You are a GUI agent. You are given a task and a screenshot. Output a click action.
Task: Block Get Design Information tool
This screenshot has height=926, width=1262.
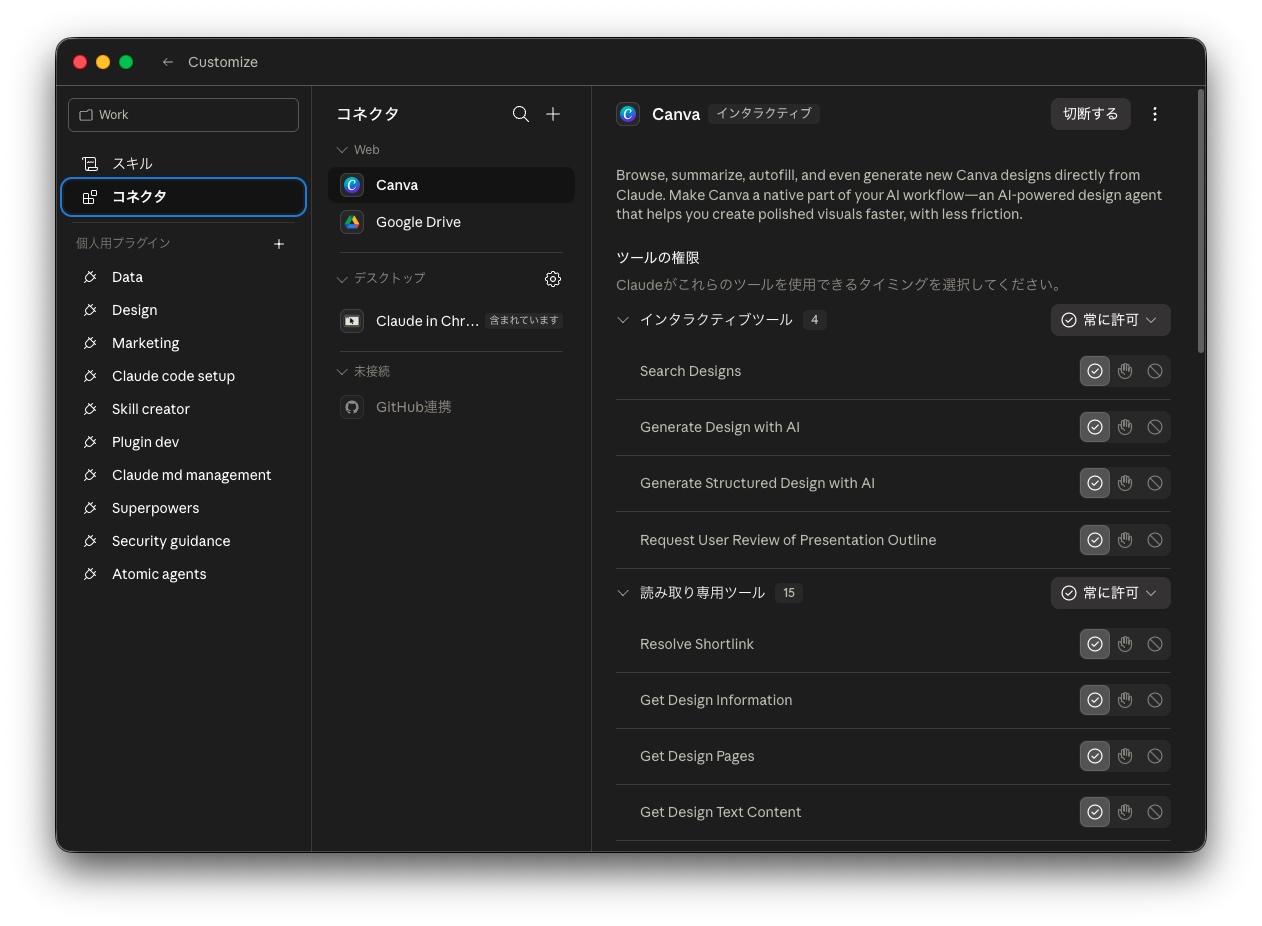1155,700
